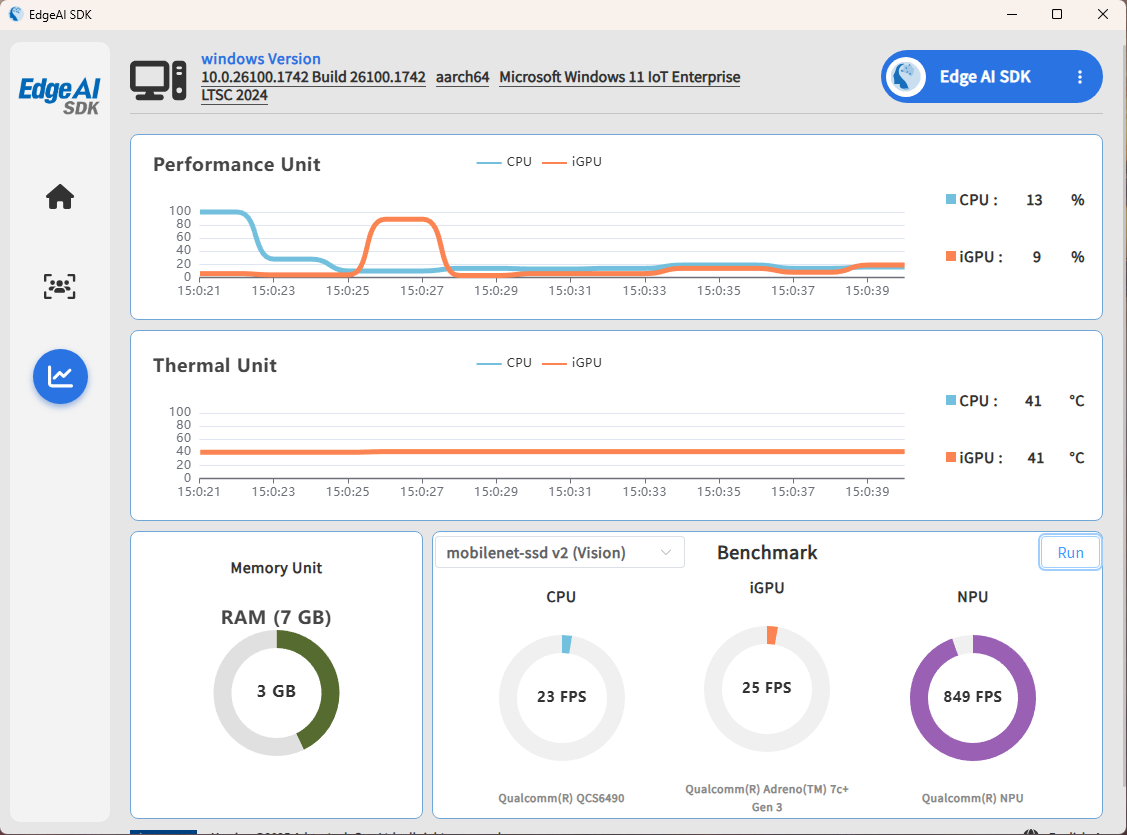Maximize the EdgeAI SDK window
This screenshot has width=1127, height=835.
1057,14
